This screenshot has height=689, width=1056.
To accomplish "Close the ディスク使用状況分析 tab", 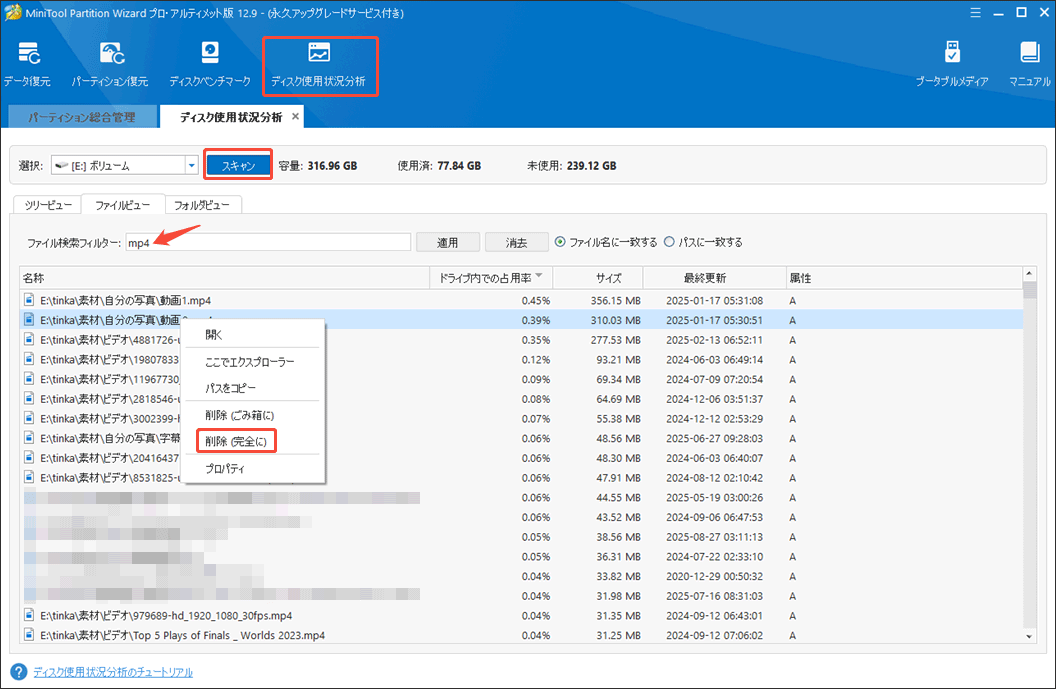I will [295, 117].
